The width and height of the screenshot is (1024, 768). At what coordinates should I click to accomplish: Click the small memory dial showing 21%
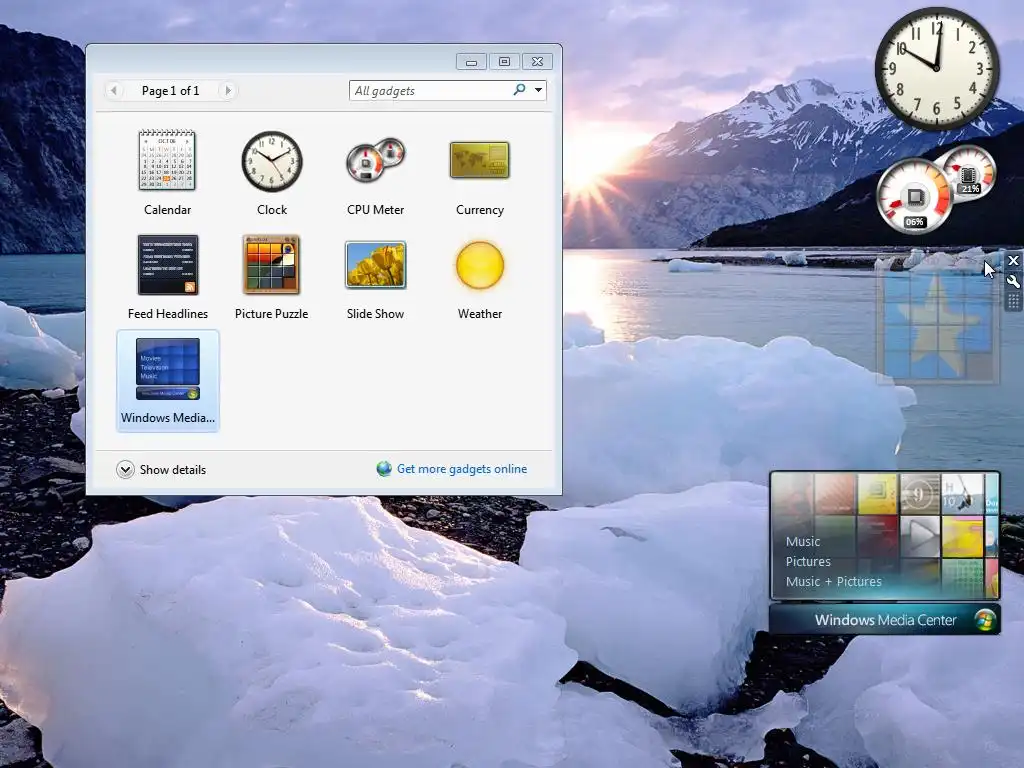click(969, 173)
